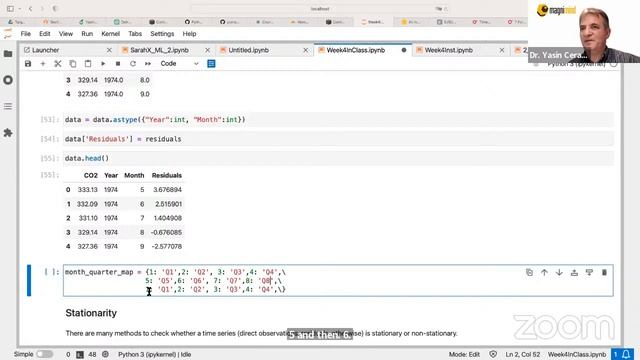Click the shield trusted-notebook status icon

(493, 355)
